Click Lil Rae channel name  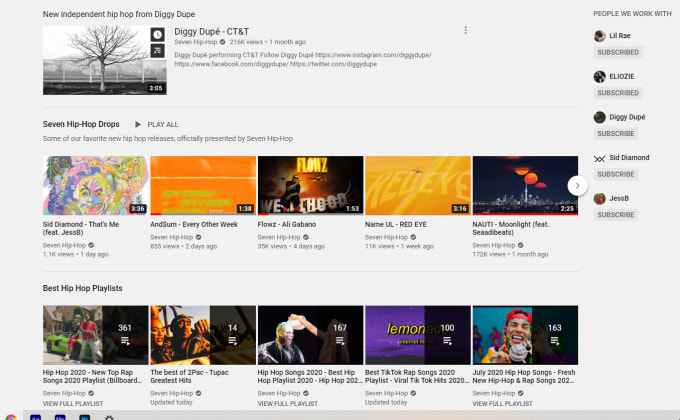620,36
